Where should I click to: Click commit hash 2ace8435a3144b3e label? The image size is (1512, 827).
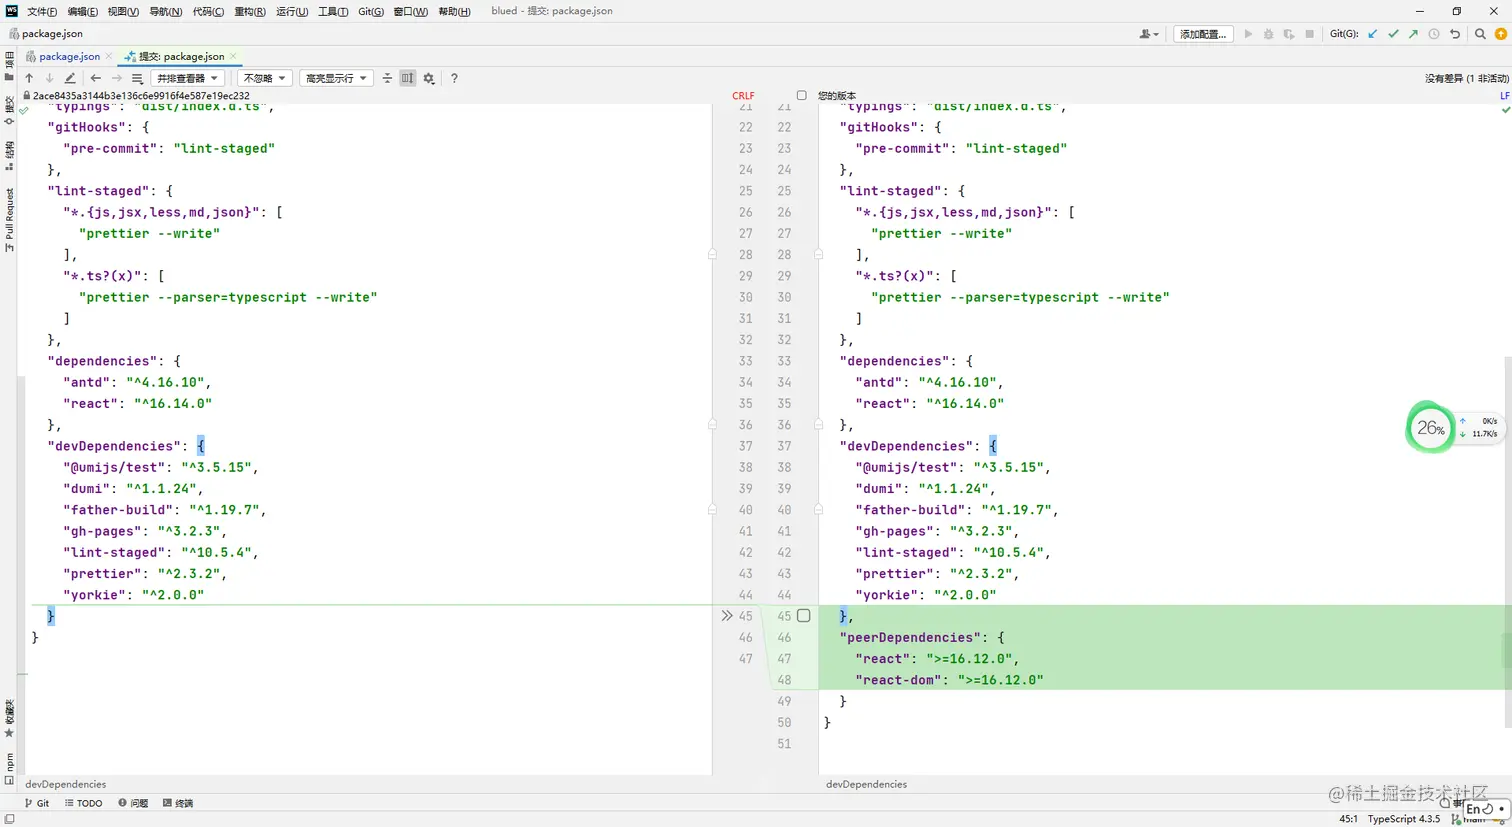coord(141,96)
